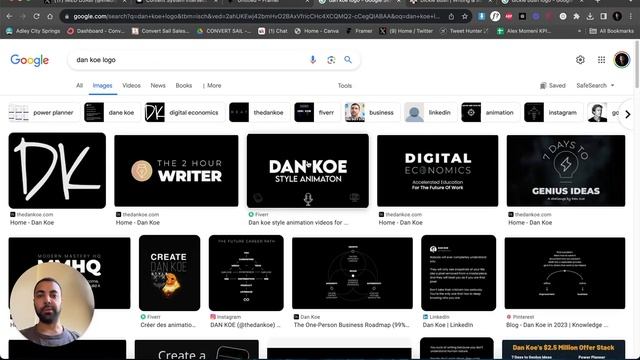Viewport: 640px width, 360px height.
Task: Open the Google account profile picture
Action: [x=622, y=60]
